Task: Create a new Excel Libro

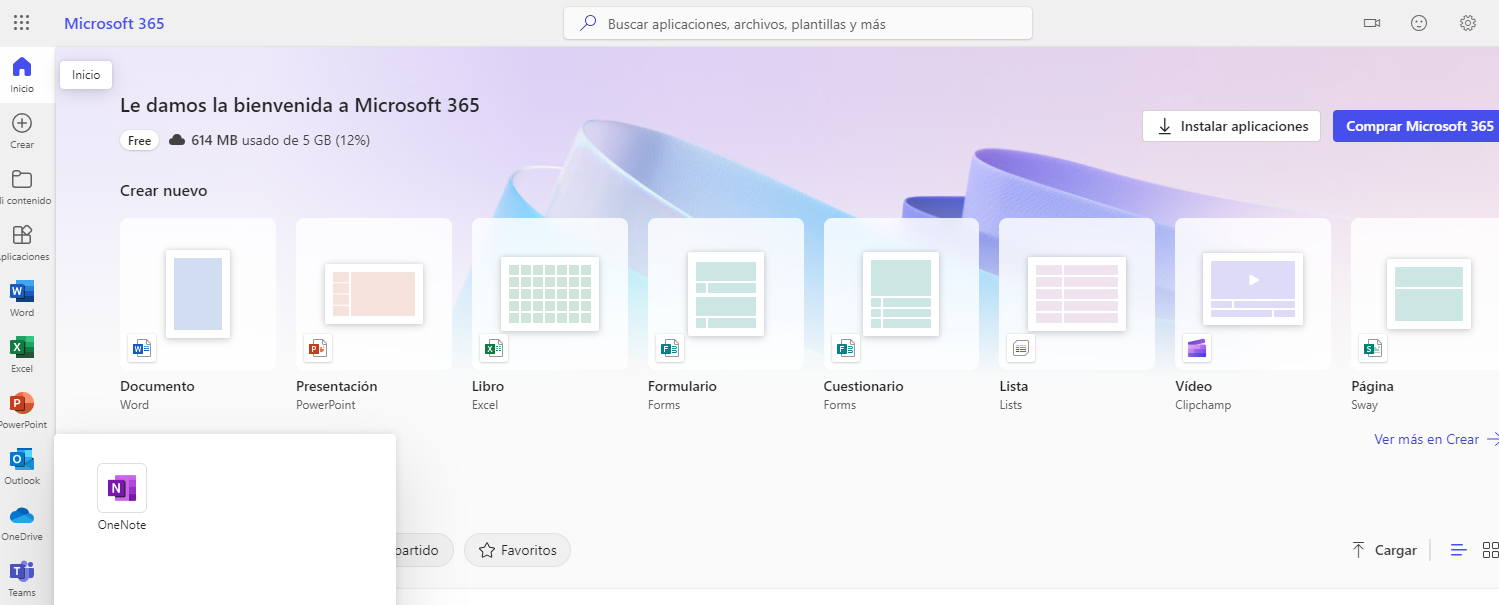Action: (550, 315)
